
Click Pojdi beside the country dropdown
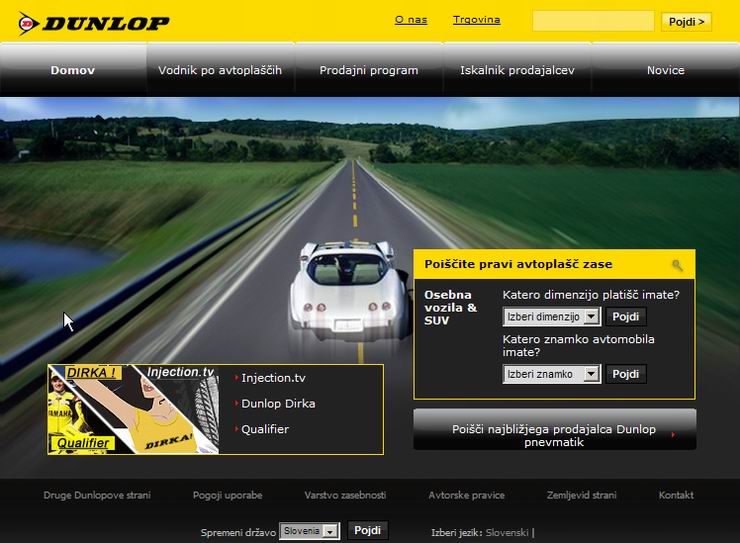tap(368, 530)
